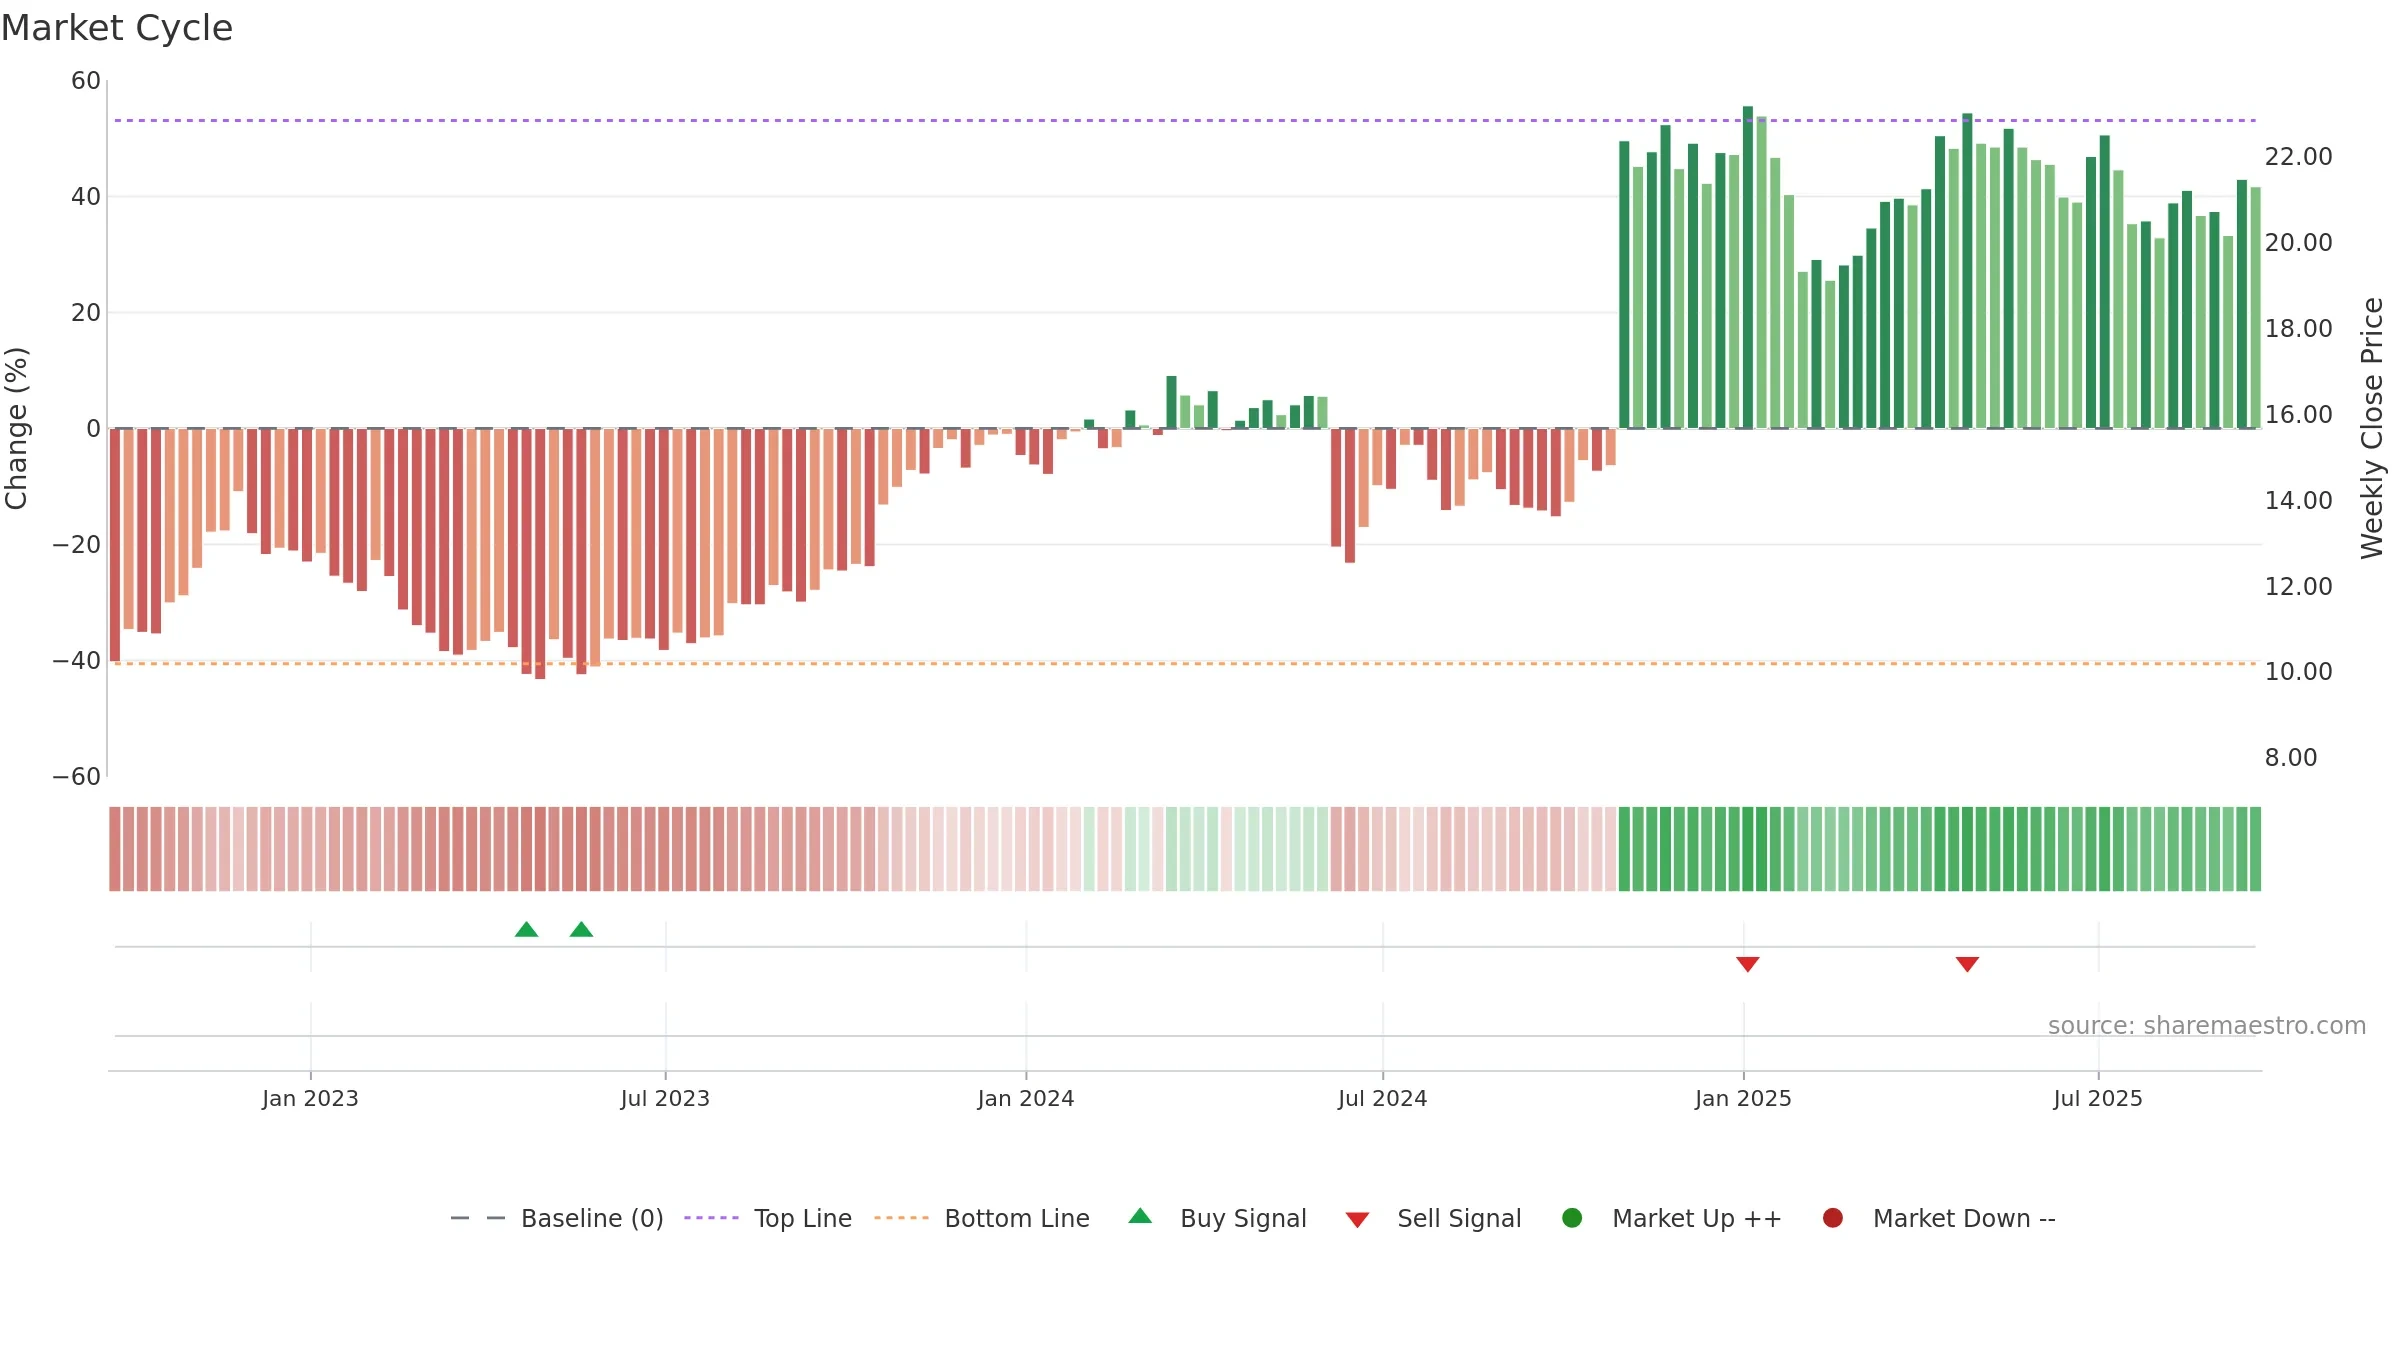Toggle the Market Down -- legend entry
This screenshot has height=1350, width=2400.
pyautogui.click(x=1939, y=1218)
